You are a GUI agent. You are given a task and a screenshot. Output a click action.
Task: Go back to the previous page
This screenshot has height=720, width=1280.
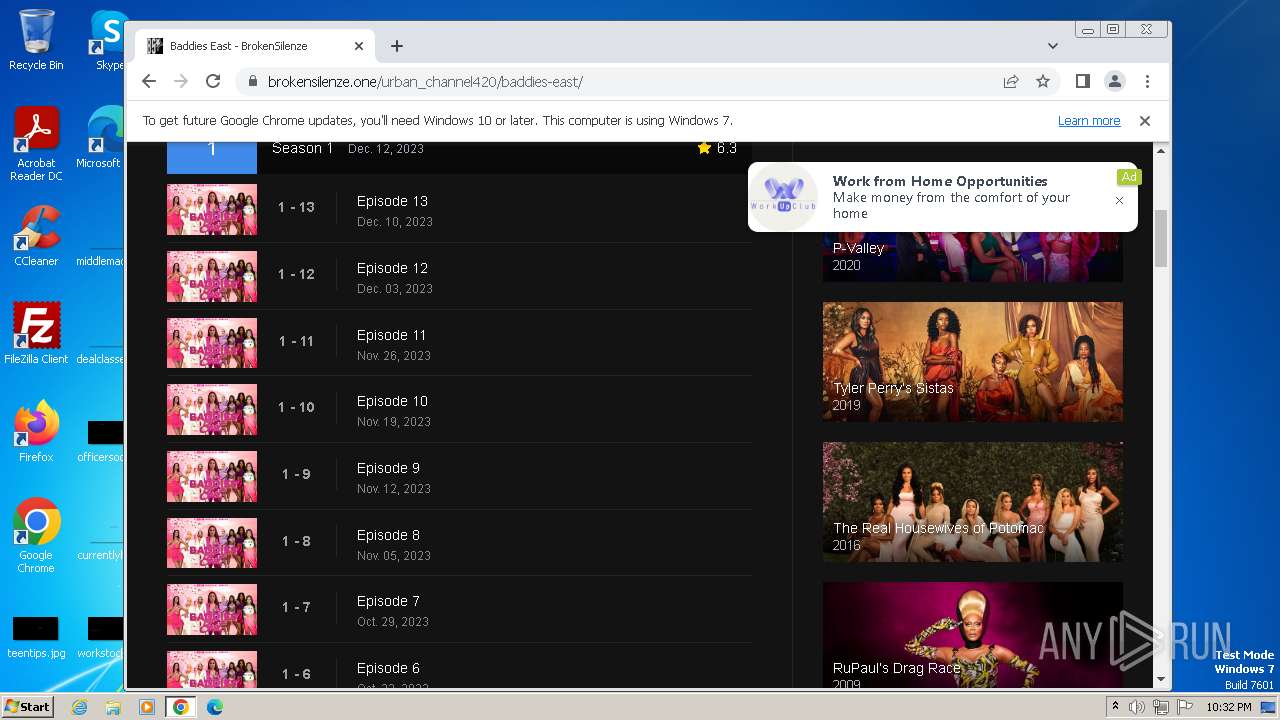click(149, 81)
